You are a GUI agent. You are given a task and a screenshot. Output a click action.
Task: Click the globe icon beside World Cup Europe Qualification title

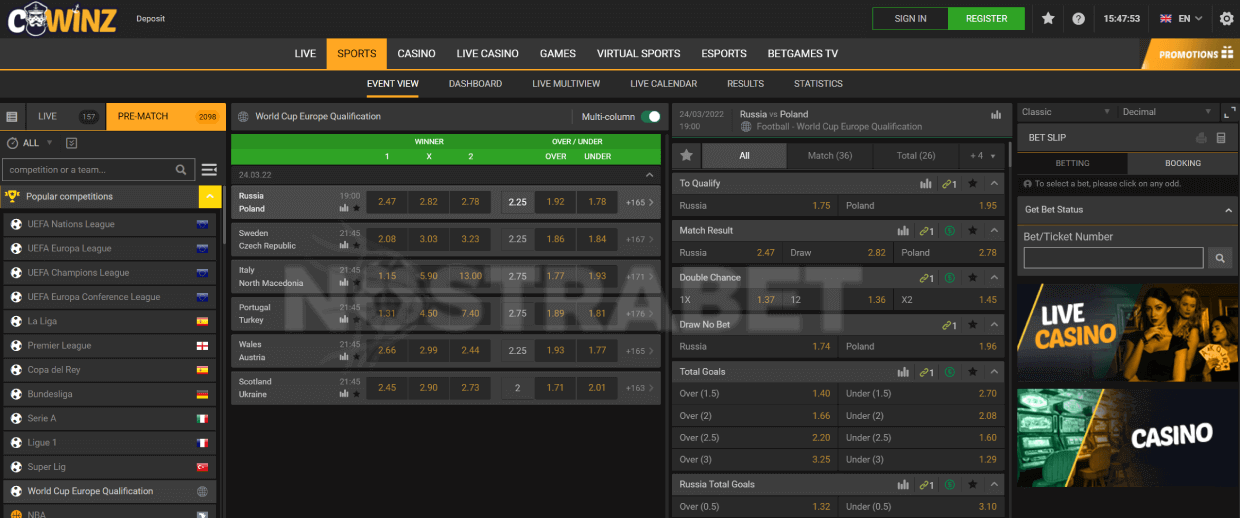pos(242,117)
